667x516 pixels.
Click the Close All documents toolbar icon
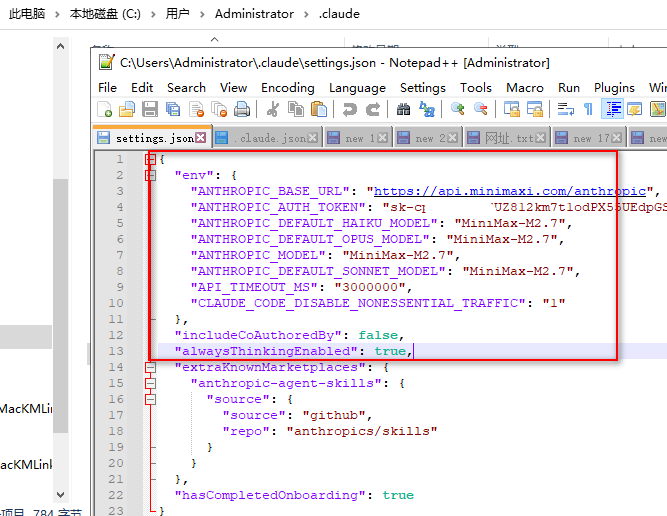[219, 109]
